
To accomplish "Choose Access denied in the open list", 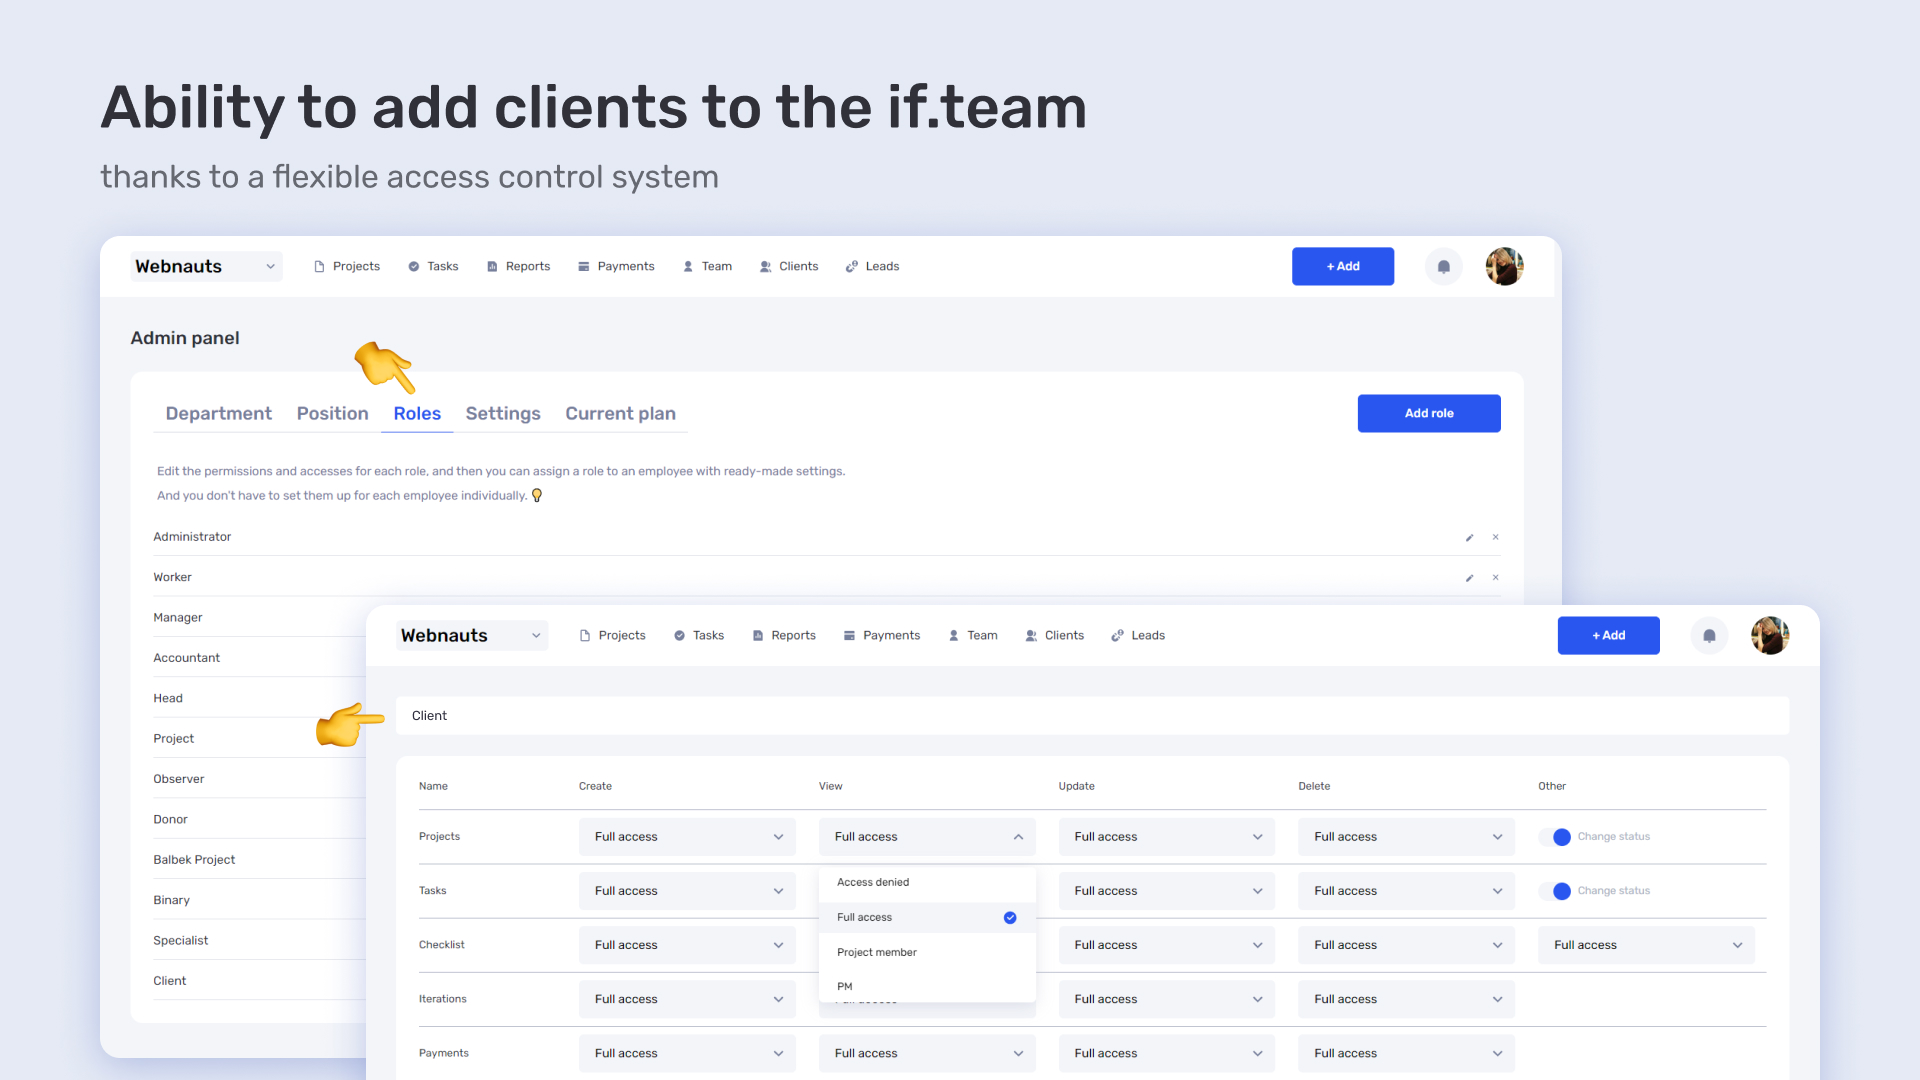I will pyautogui.click(x=927, y=882).
